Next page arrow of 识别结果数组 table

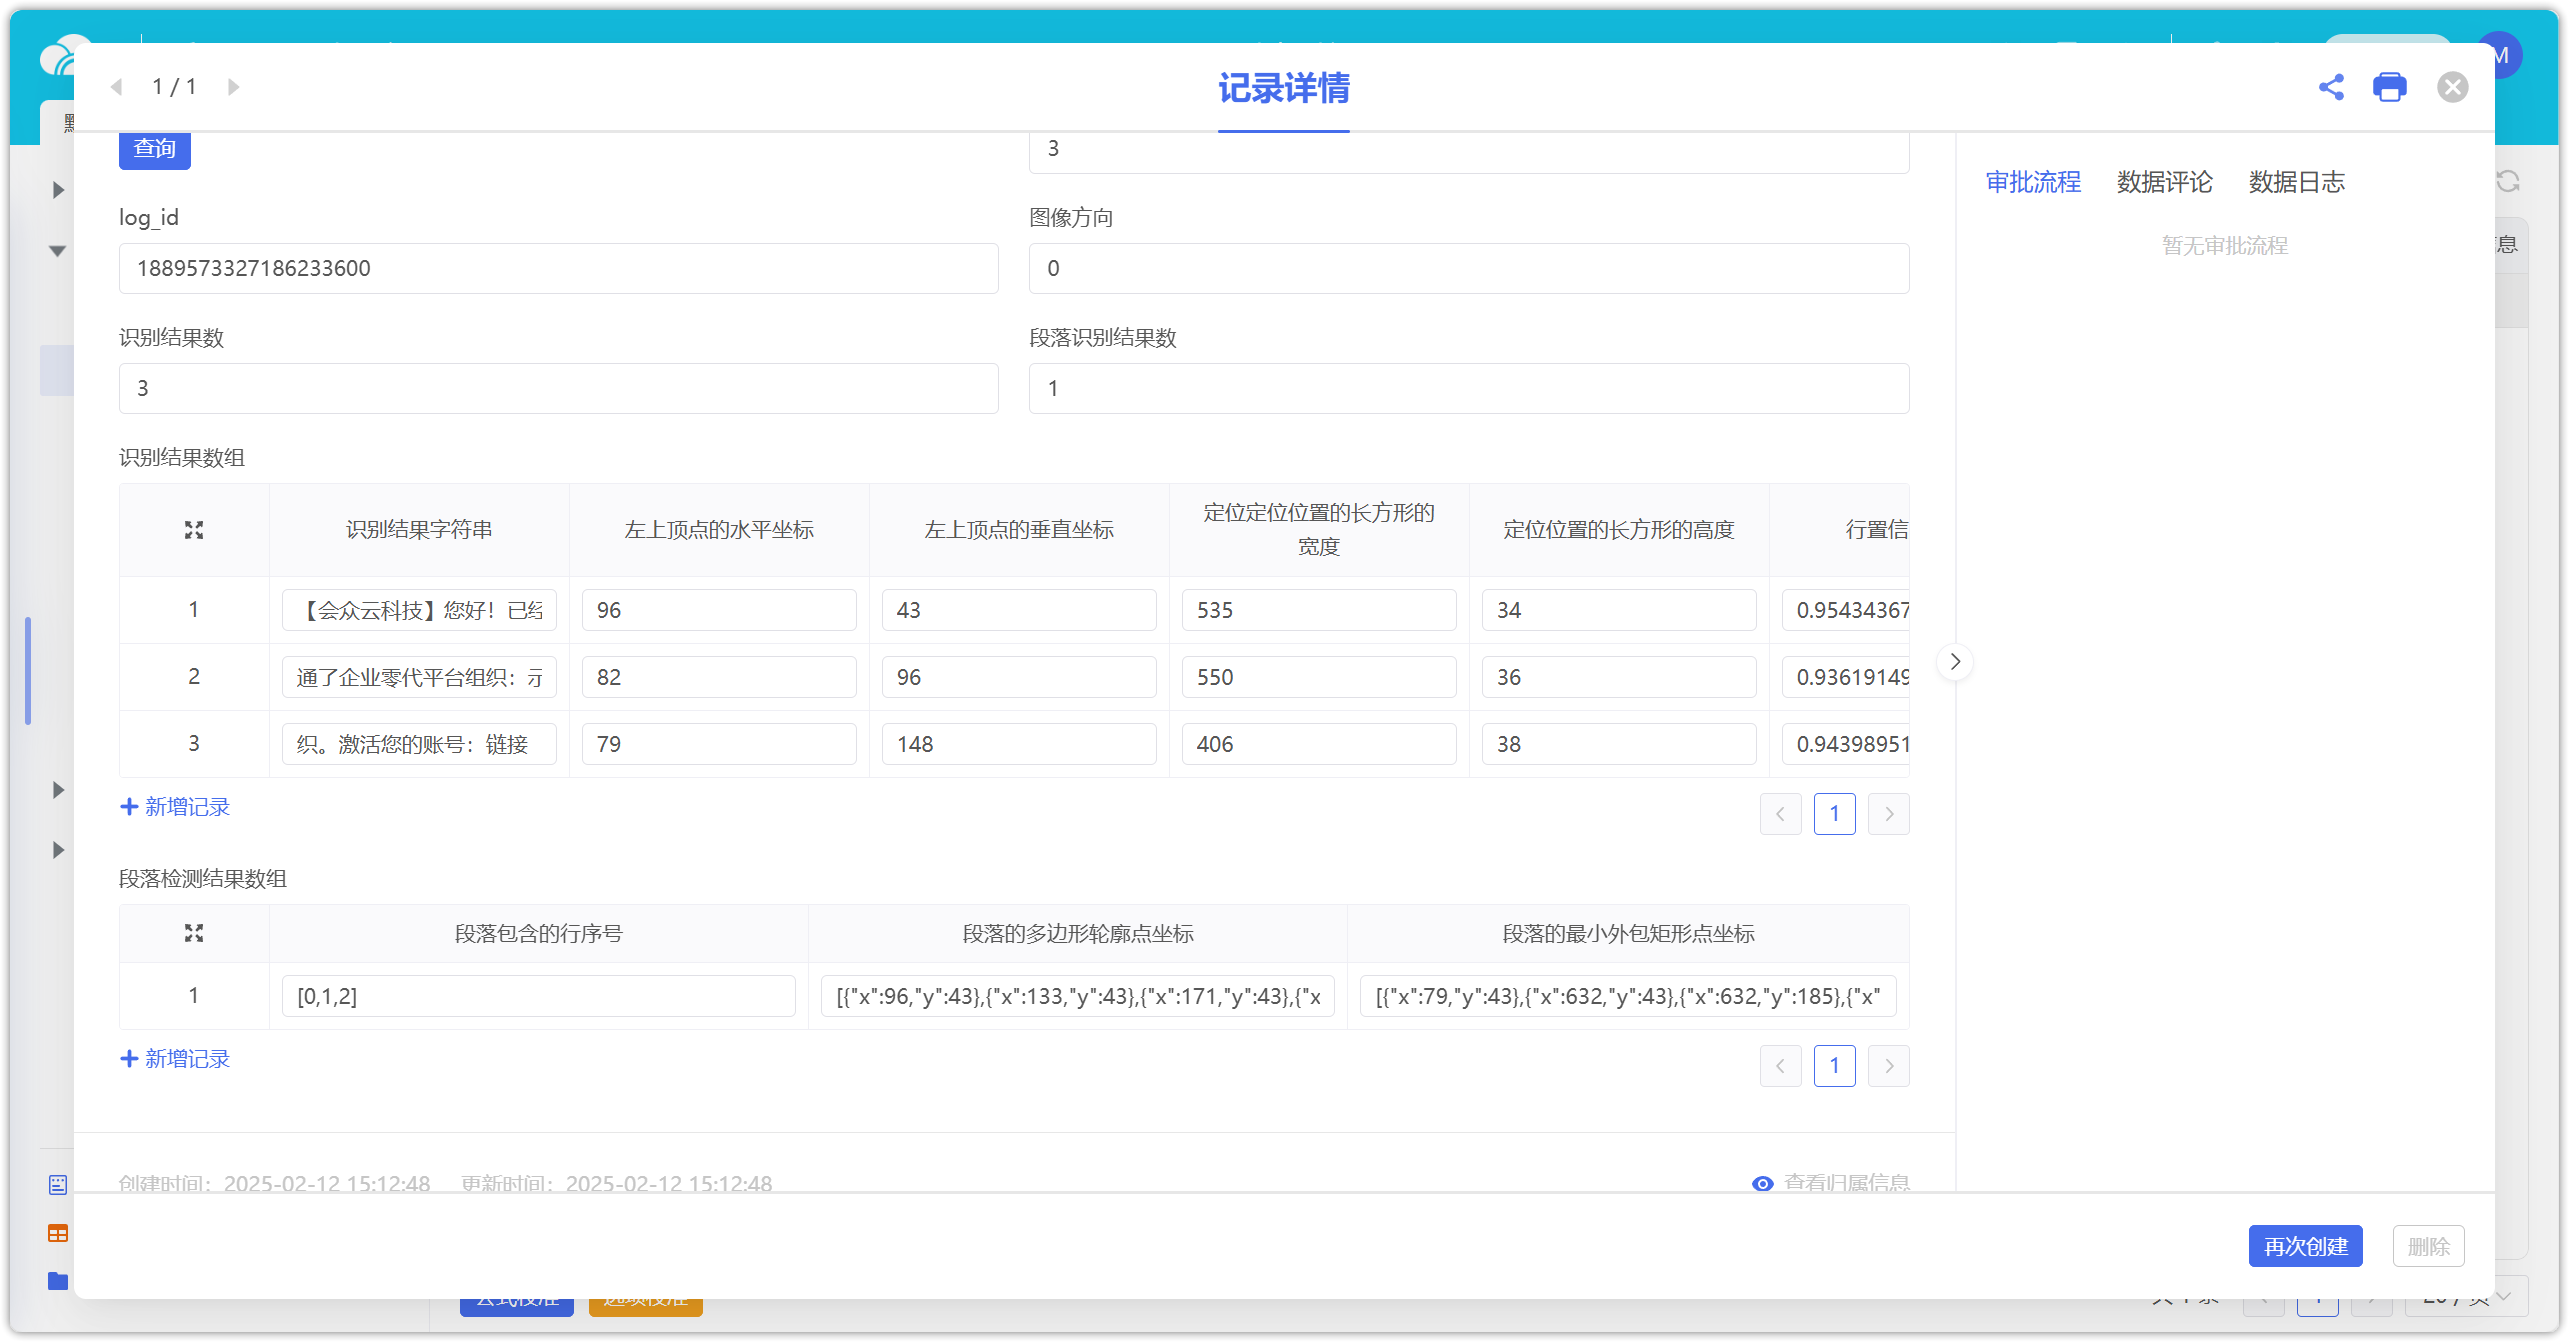click(1888, 814)
